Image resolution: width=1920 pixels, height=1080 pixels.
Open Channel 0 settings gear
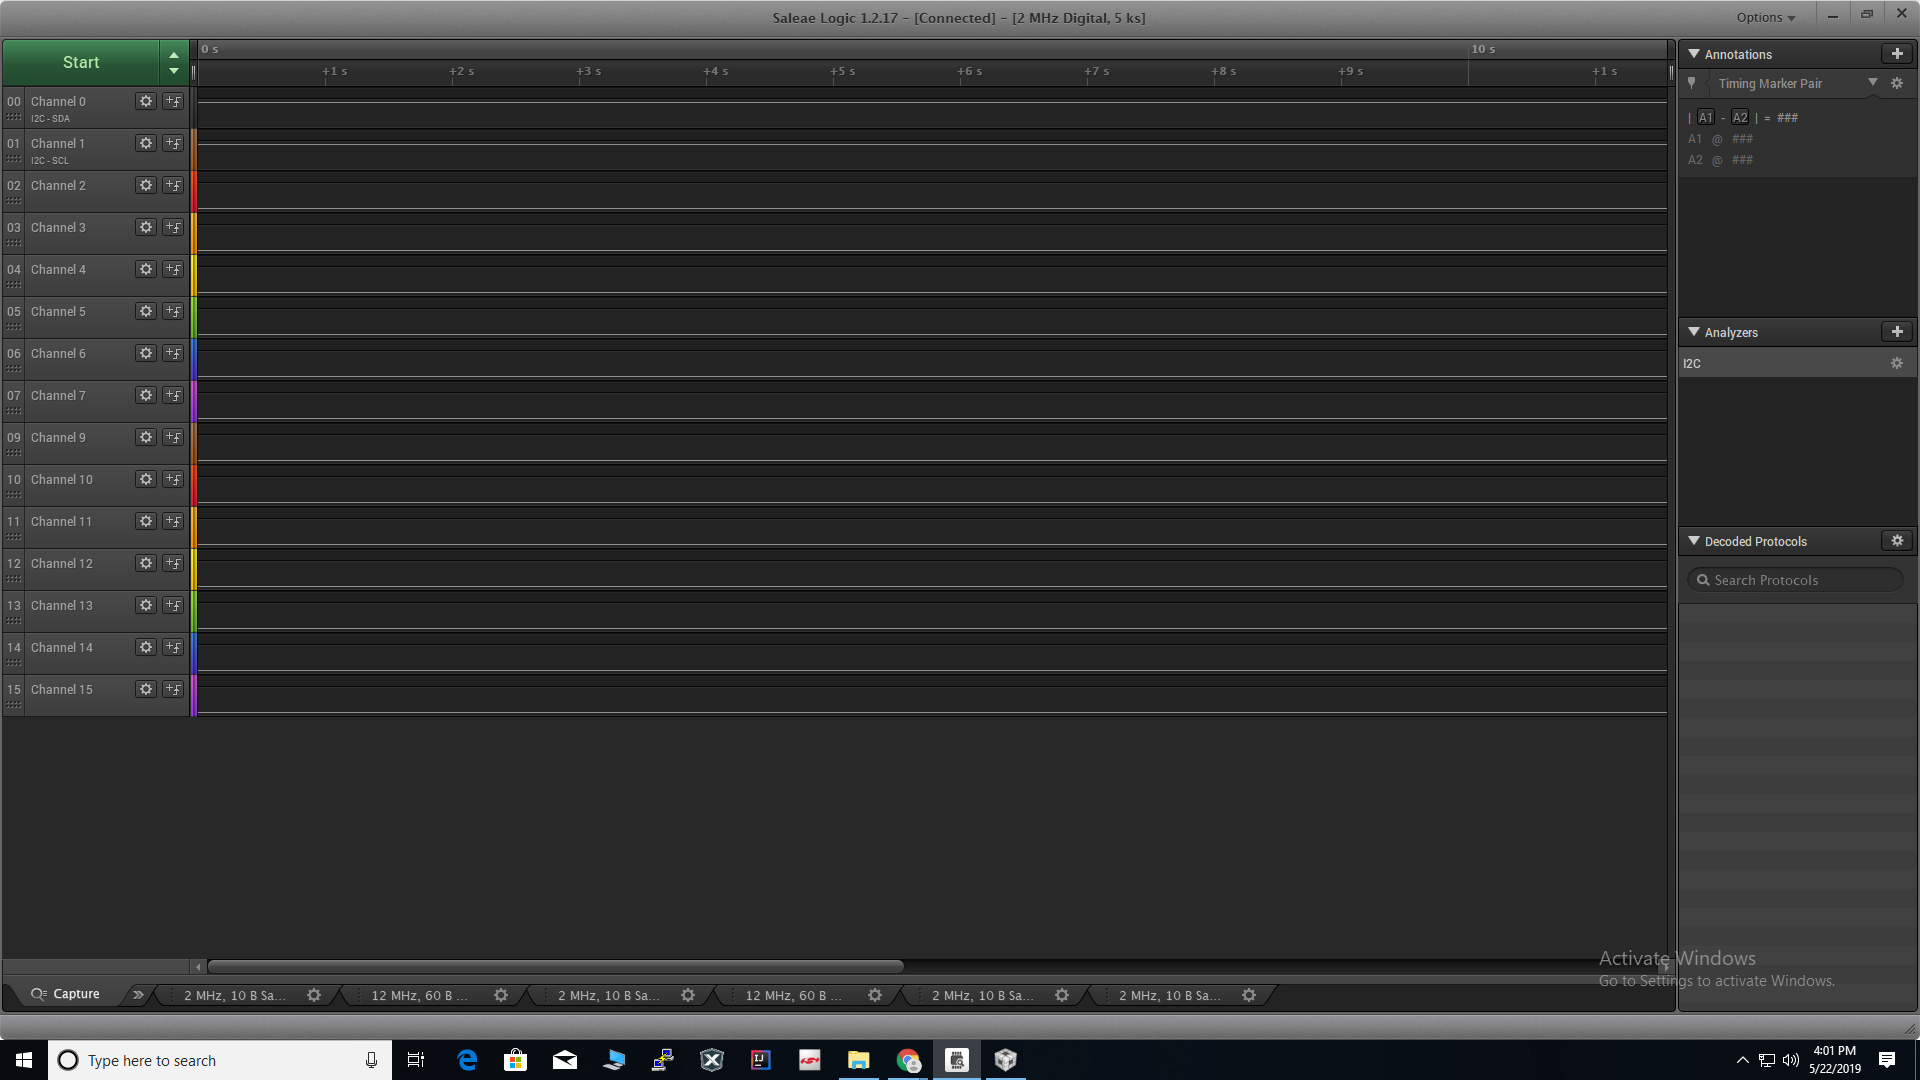click(146, 101)
